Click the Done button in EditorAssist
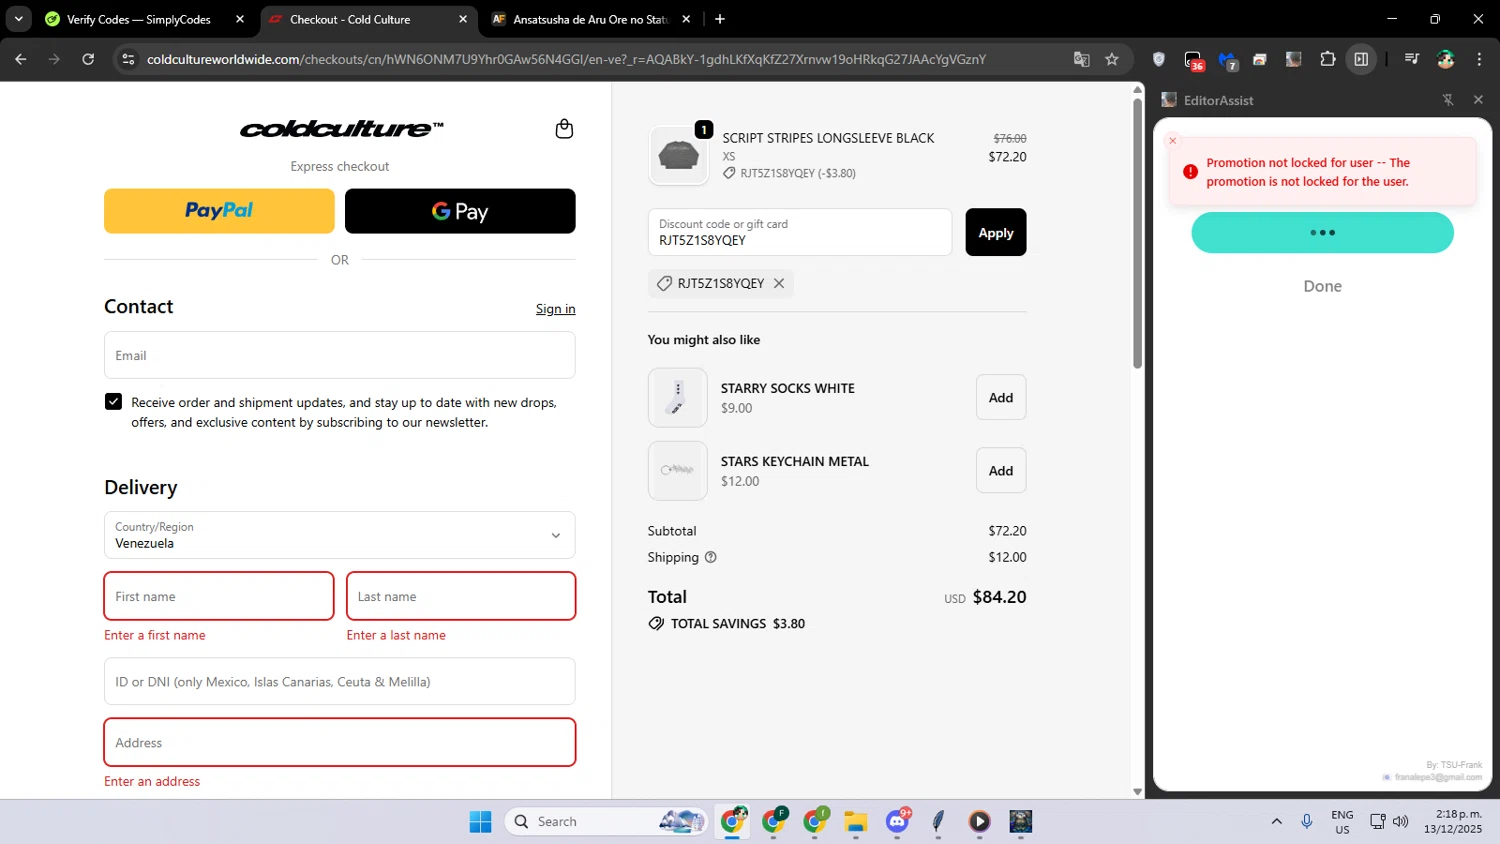 pos(1322,286)
